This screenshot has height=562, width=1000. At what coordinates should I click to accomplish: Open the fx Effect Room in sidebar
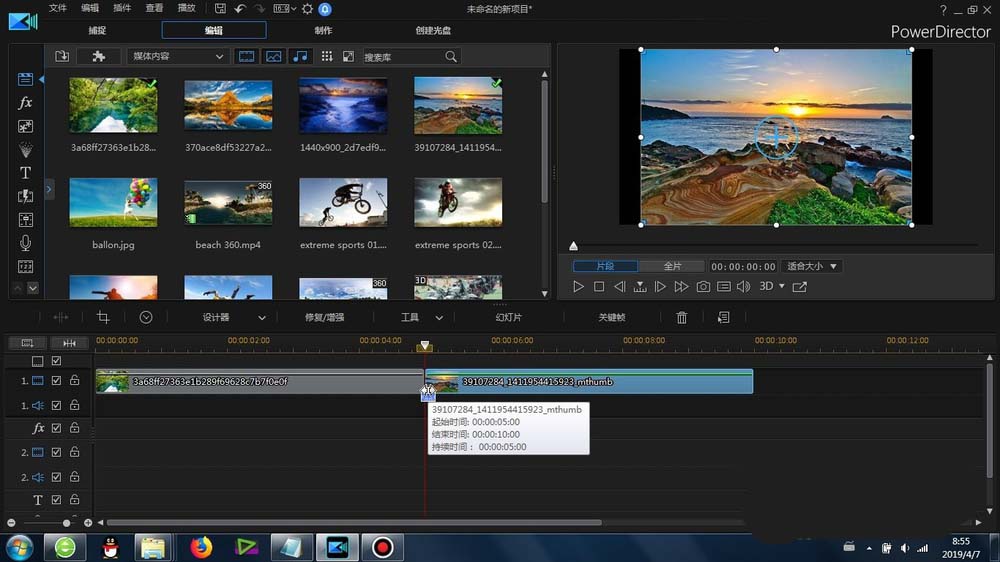point(26,103)
